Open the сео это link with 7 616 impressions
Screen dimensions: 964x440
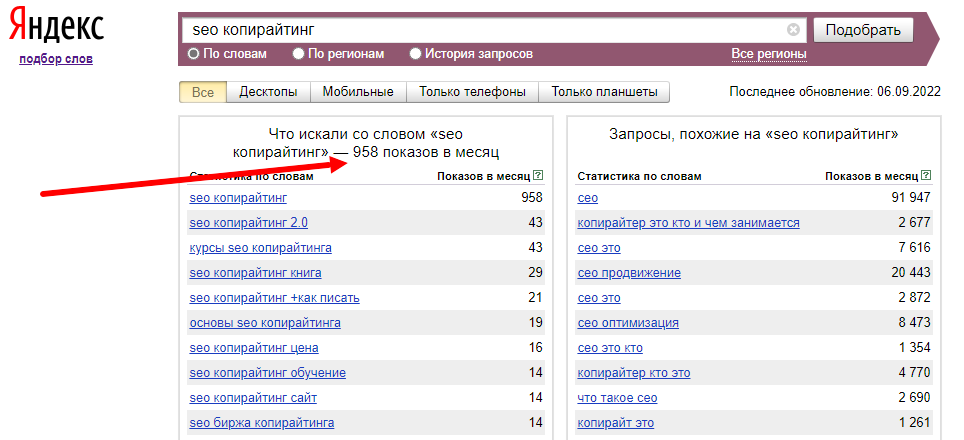(x=599, y=248)
